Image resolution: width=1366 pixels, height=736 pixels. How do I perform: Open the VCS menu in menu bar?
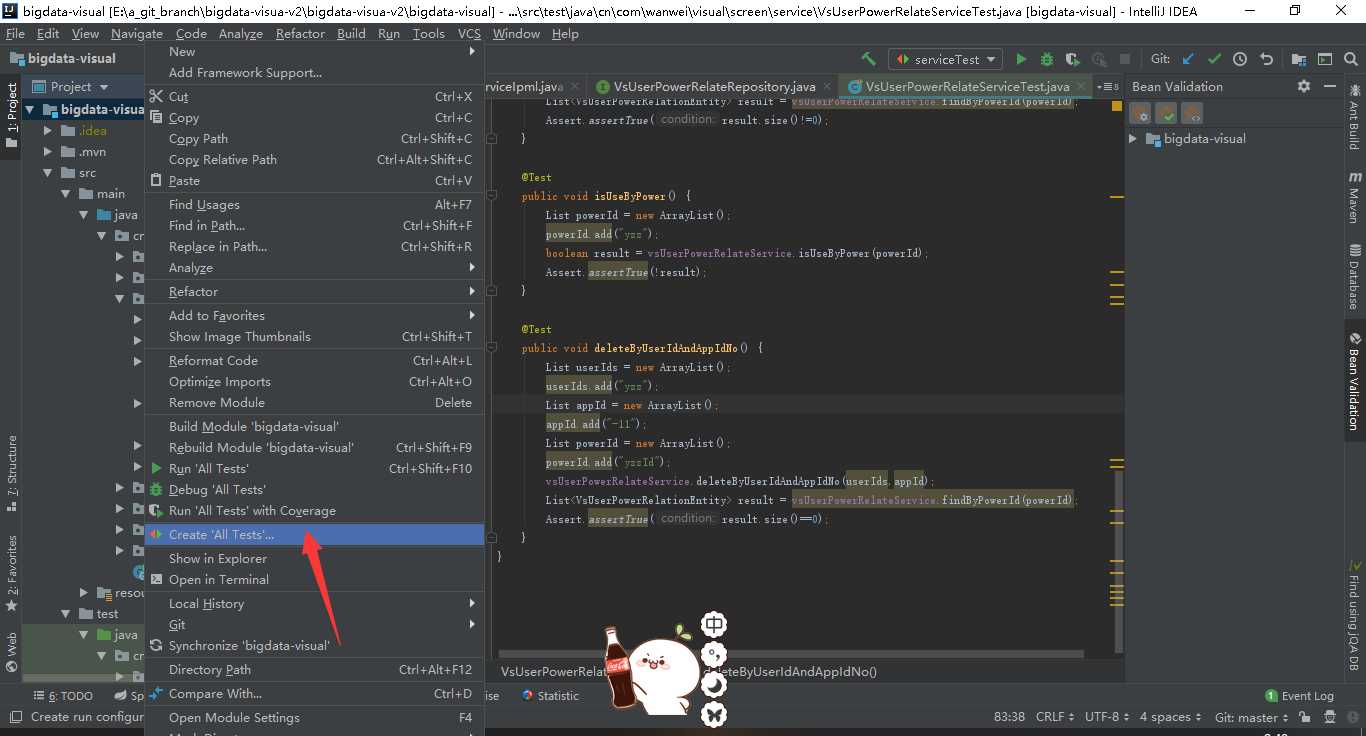coord(469,33)
